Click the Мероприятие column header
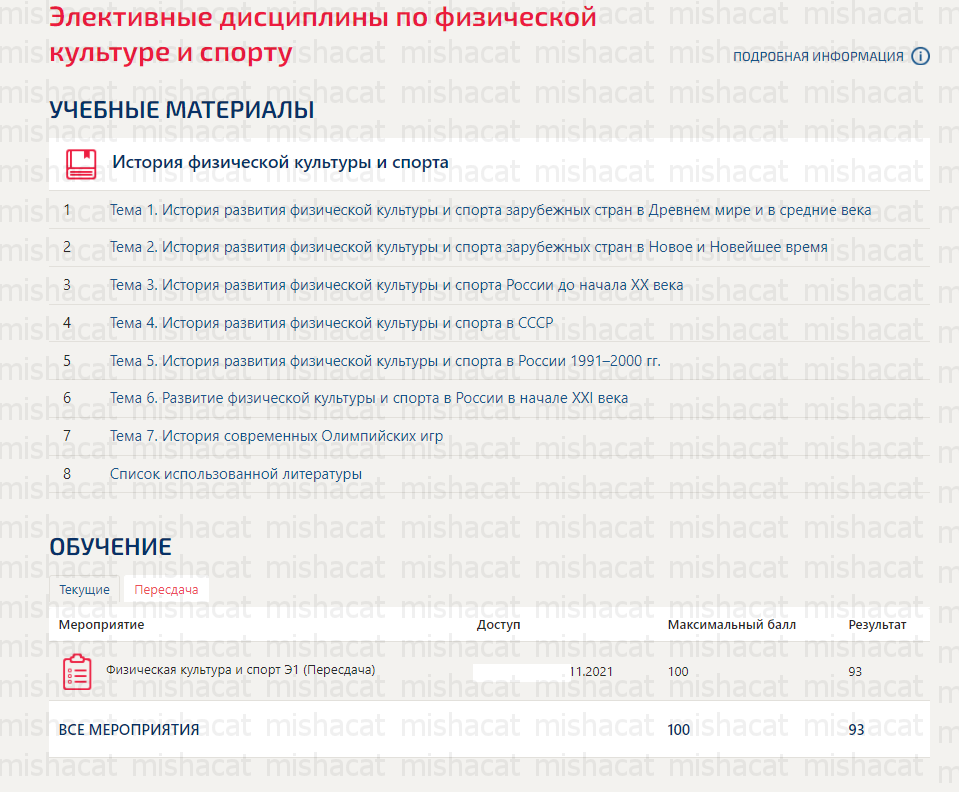Image resolution: width=959 pixels, height=792 pixels. [102, 624]
